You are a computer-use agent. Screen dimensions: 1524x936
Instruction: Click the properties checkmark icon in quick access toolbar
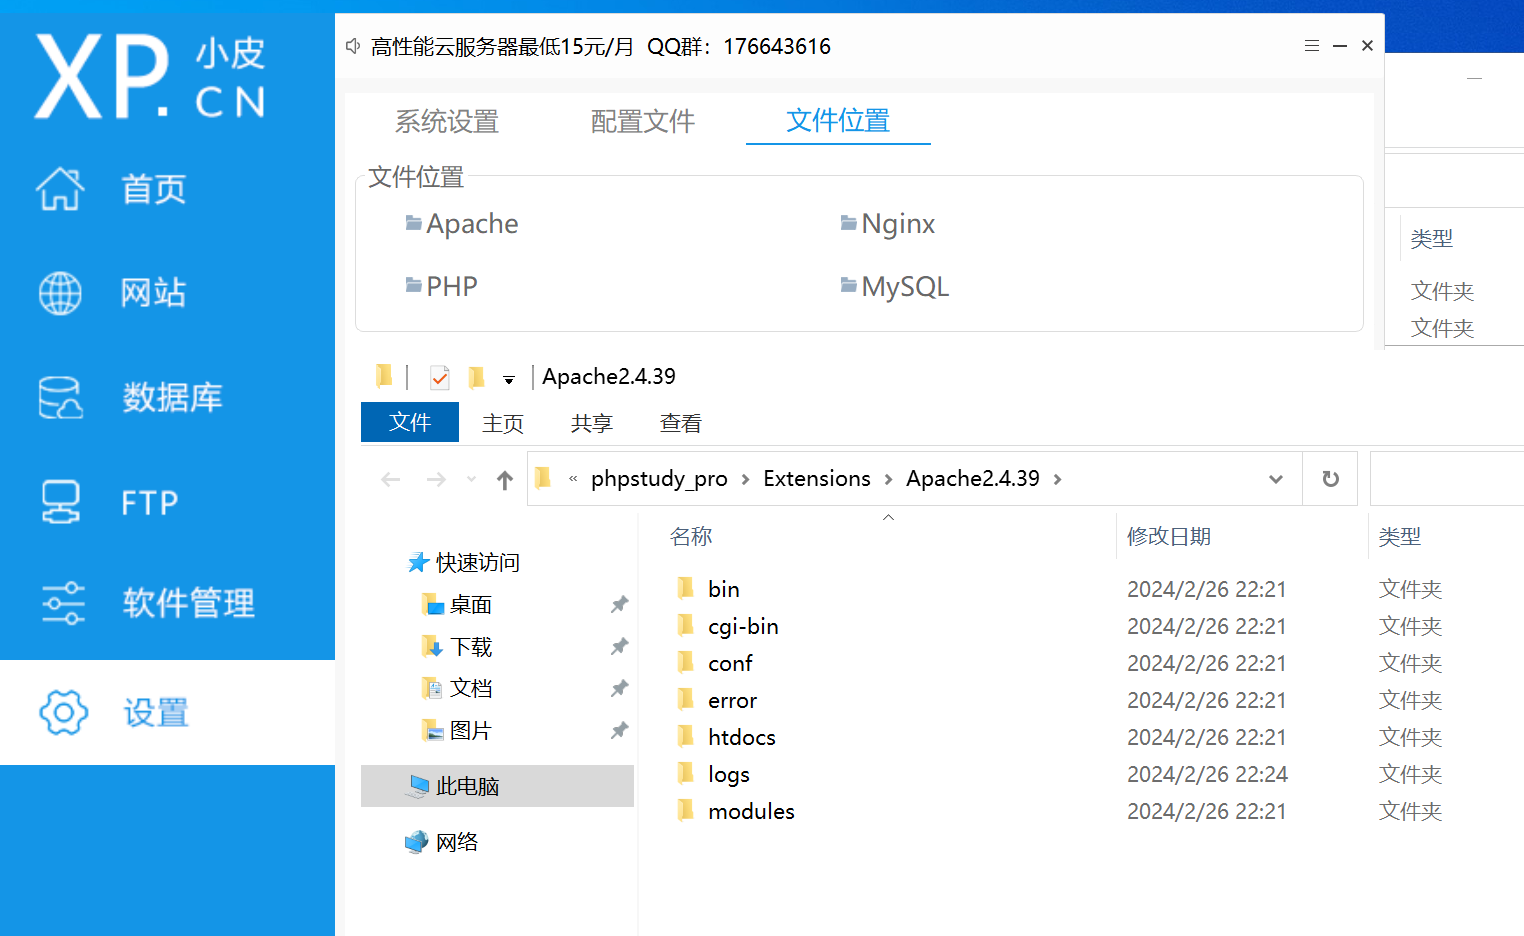click(440, 377)
